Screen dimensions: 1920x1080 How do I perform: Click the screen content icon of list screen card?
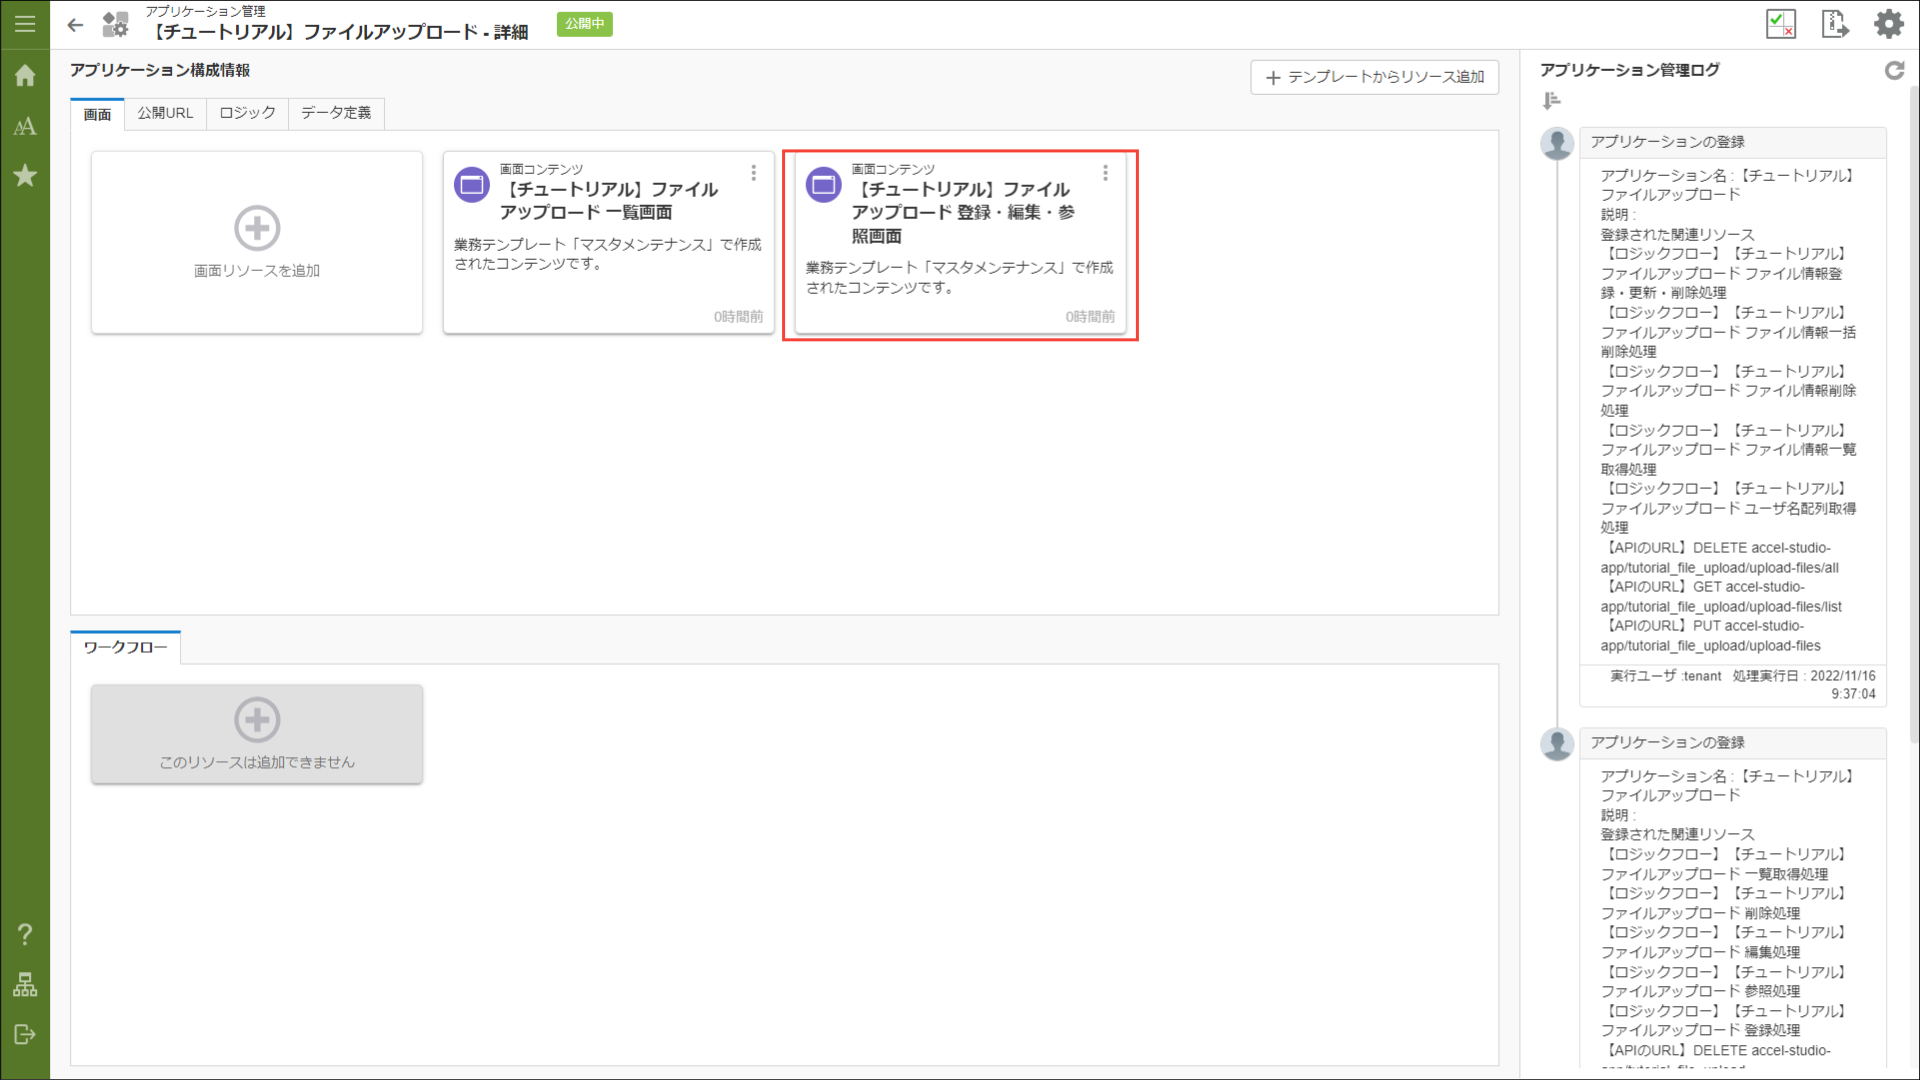click(x=472, y=185)
